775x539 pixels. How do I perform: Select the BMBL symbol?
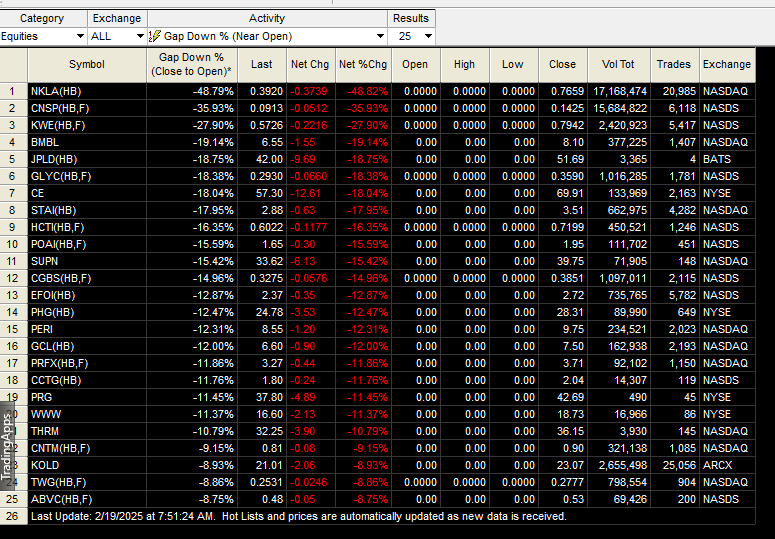pyautogui.click(x=45, y=142)
